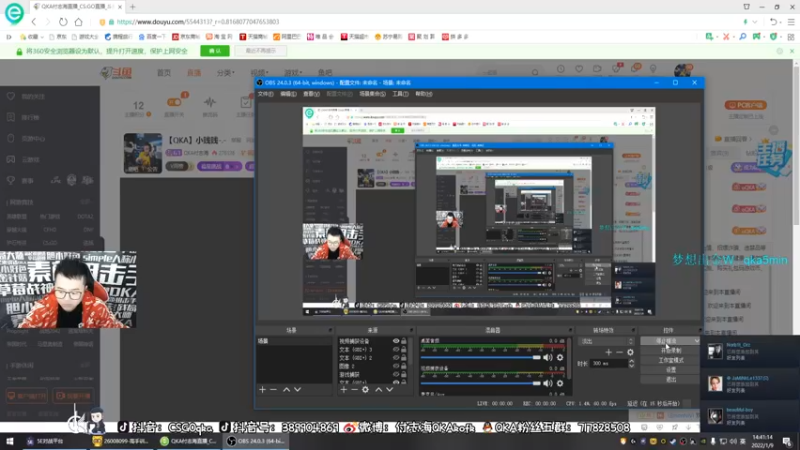The image size is (800, 450).
Task: Toggle visibility eye of 视频捕获设备 source
Action: click(x=396, y=341)
